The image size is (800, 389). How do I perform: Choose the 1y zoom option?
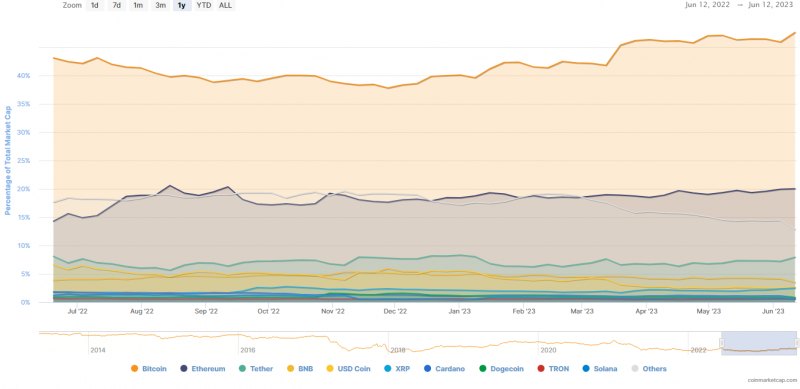(x=182, y=6)
